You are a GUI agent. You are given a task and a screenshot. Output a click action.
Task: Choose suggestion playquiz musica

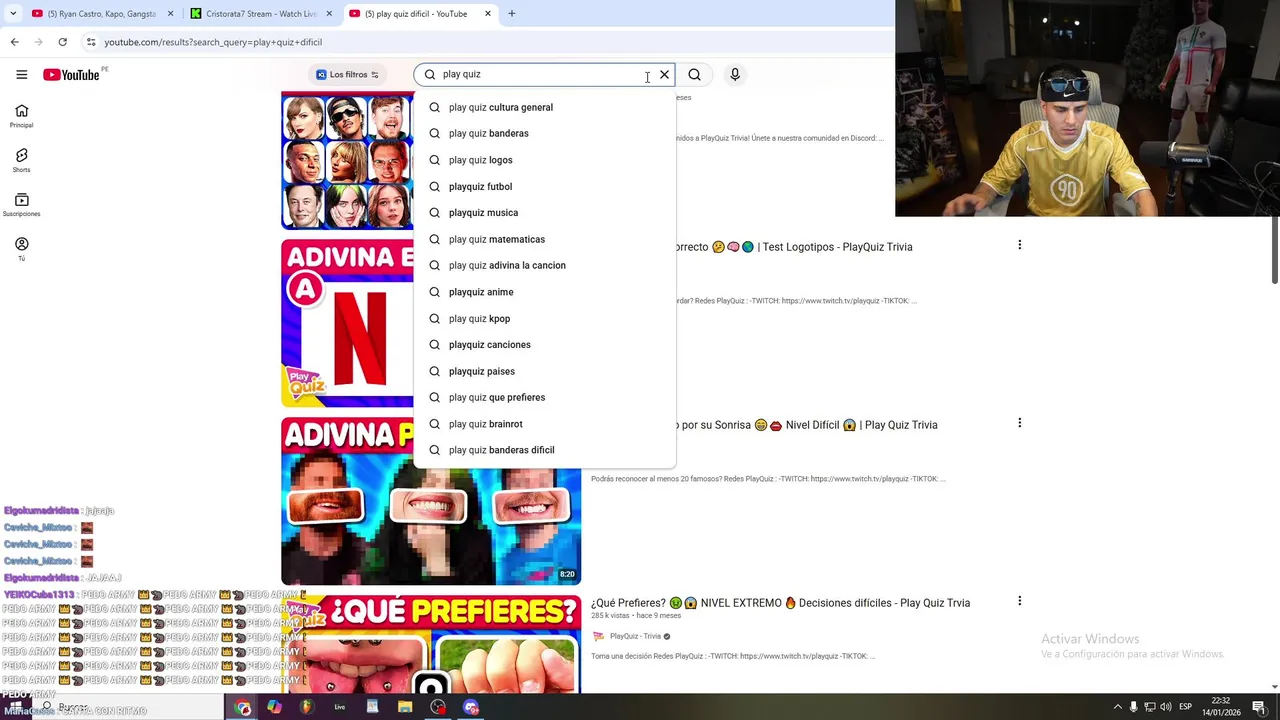point(545,212)
